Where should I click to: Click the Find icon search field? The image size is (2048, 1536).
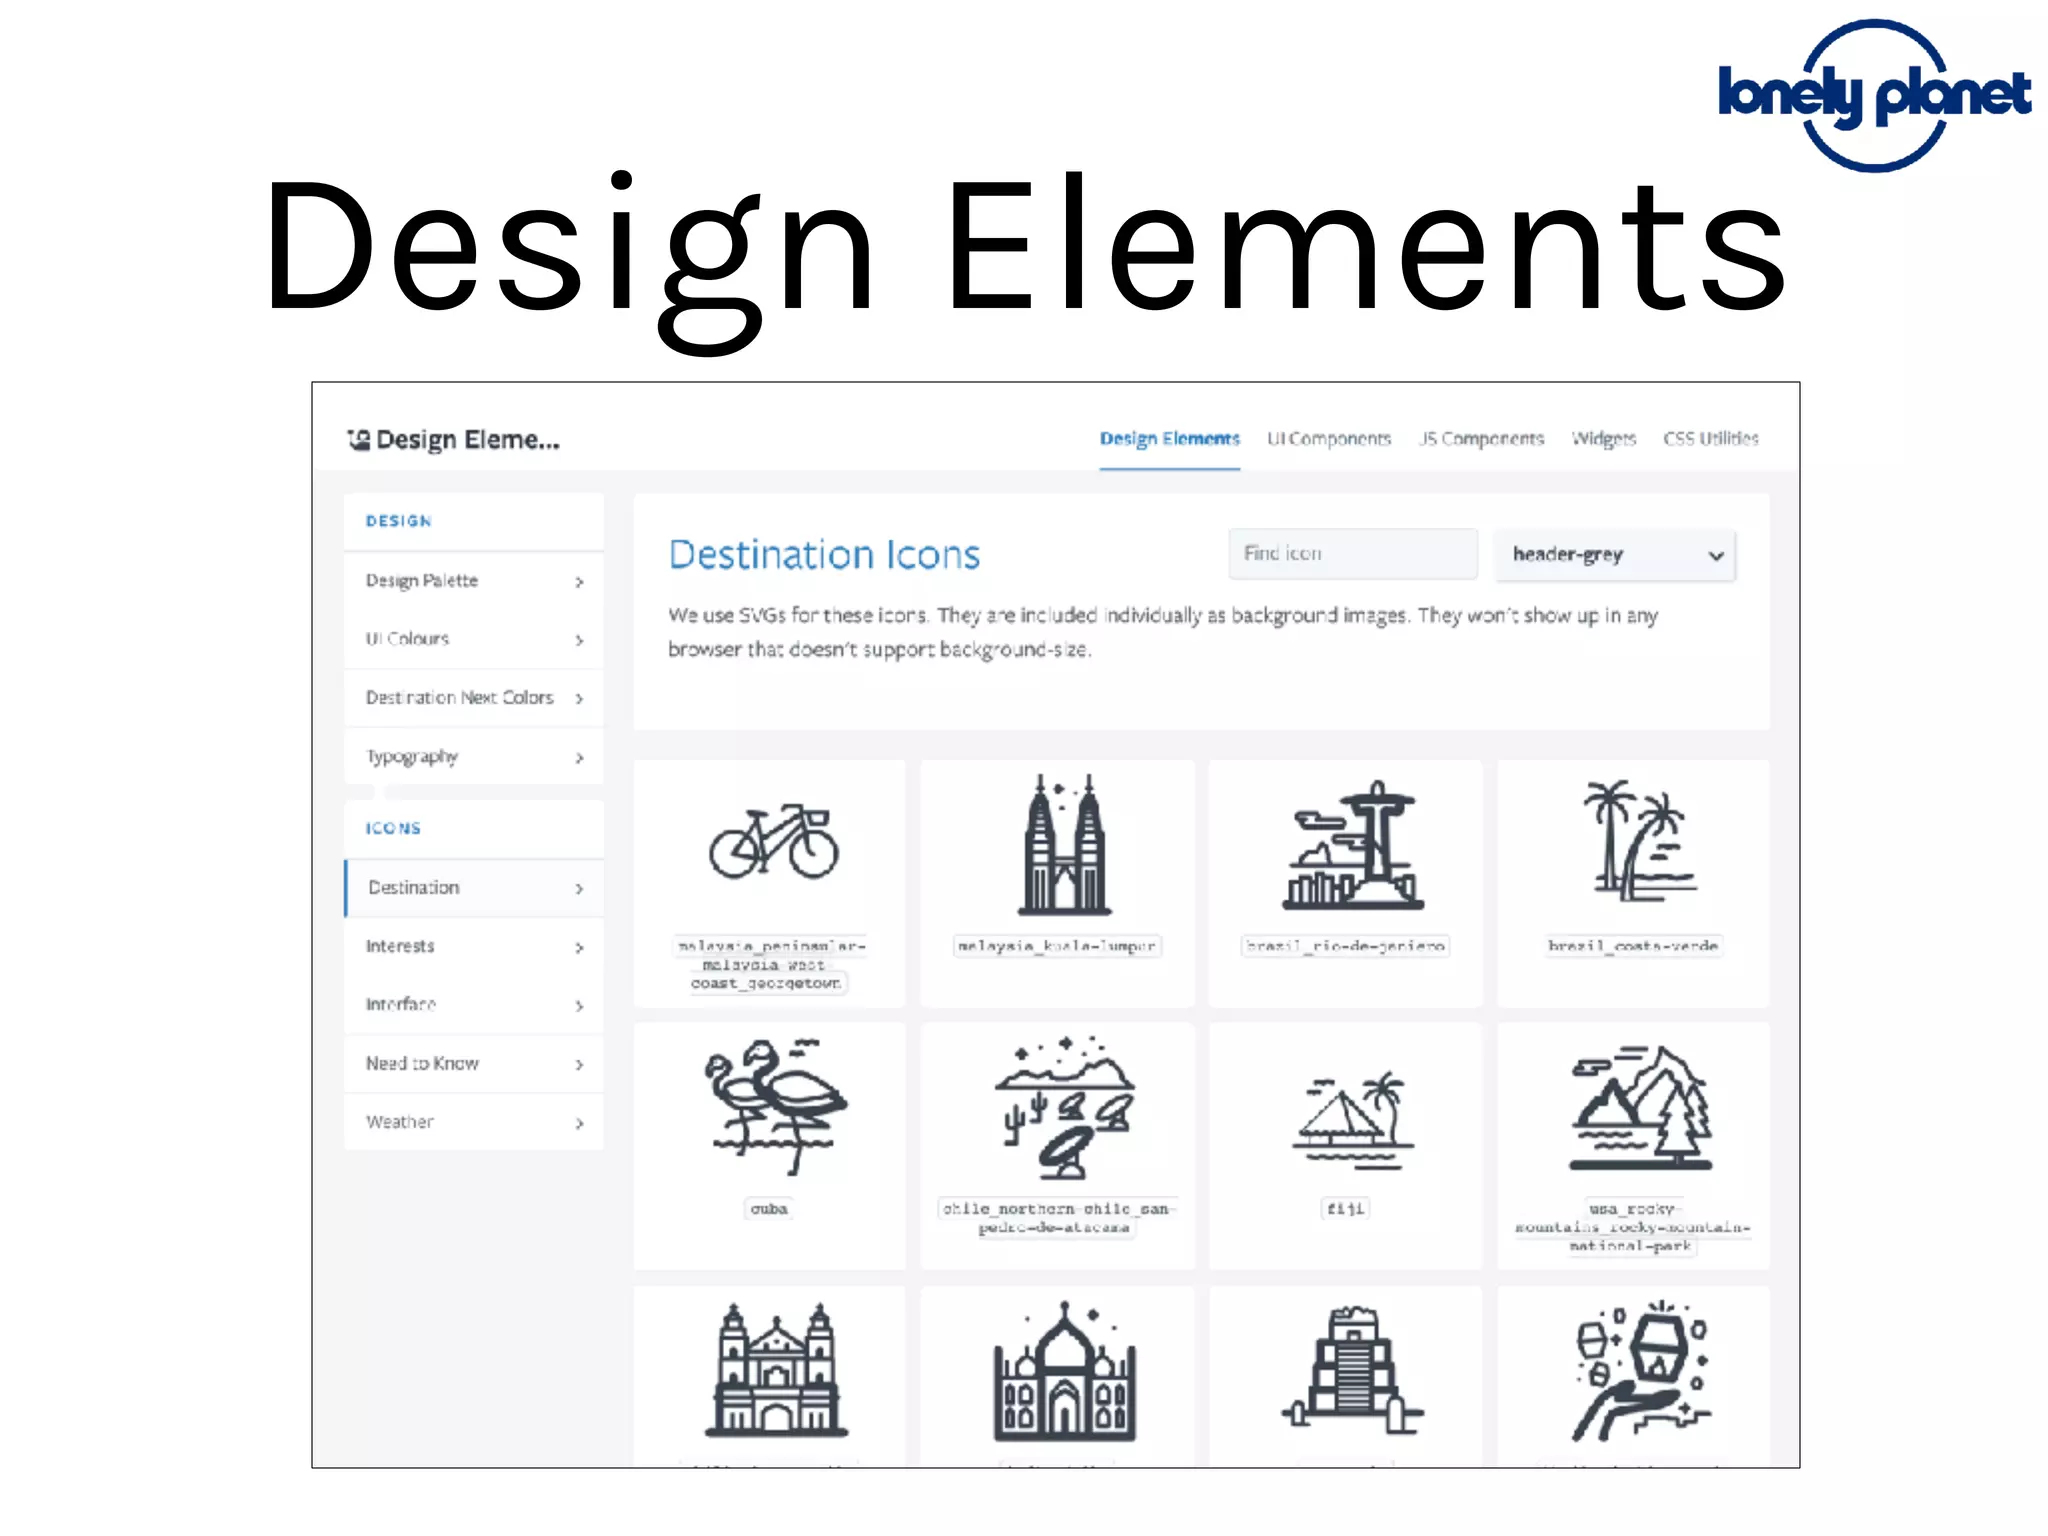coord(1352,554)
